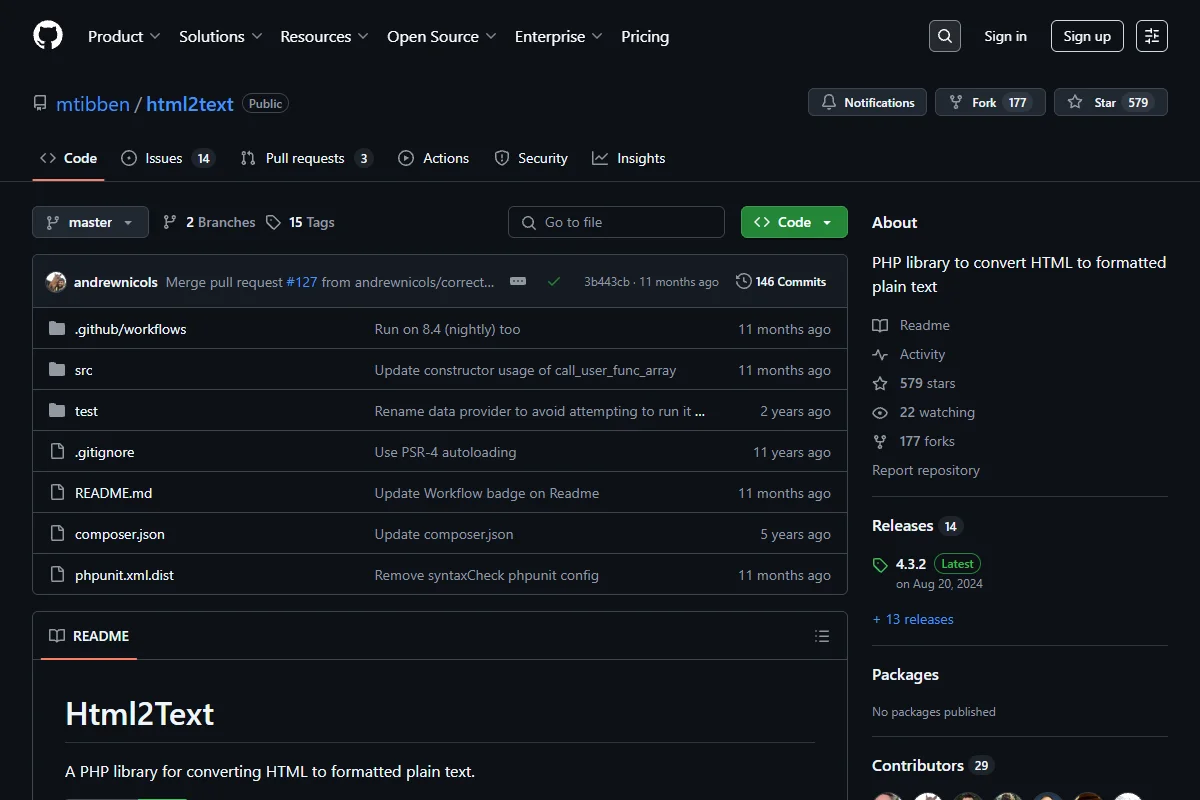Screen dimensions: 1200x800
Task: Click the Sign up button
Action: [1087, 36]
